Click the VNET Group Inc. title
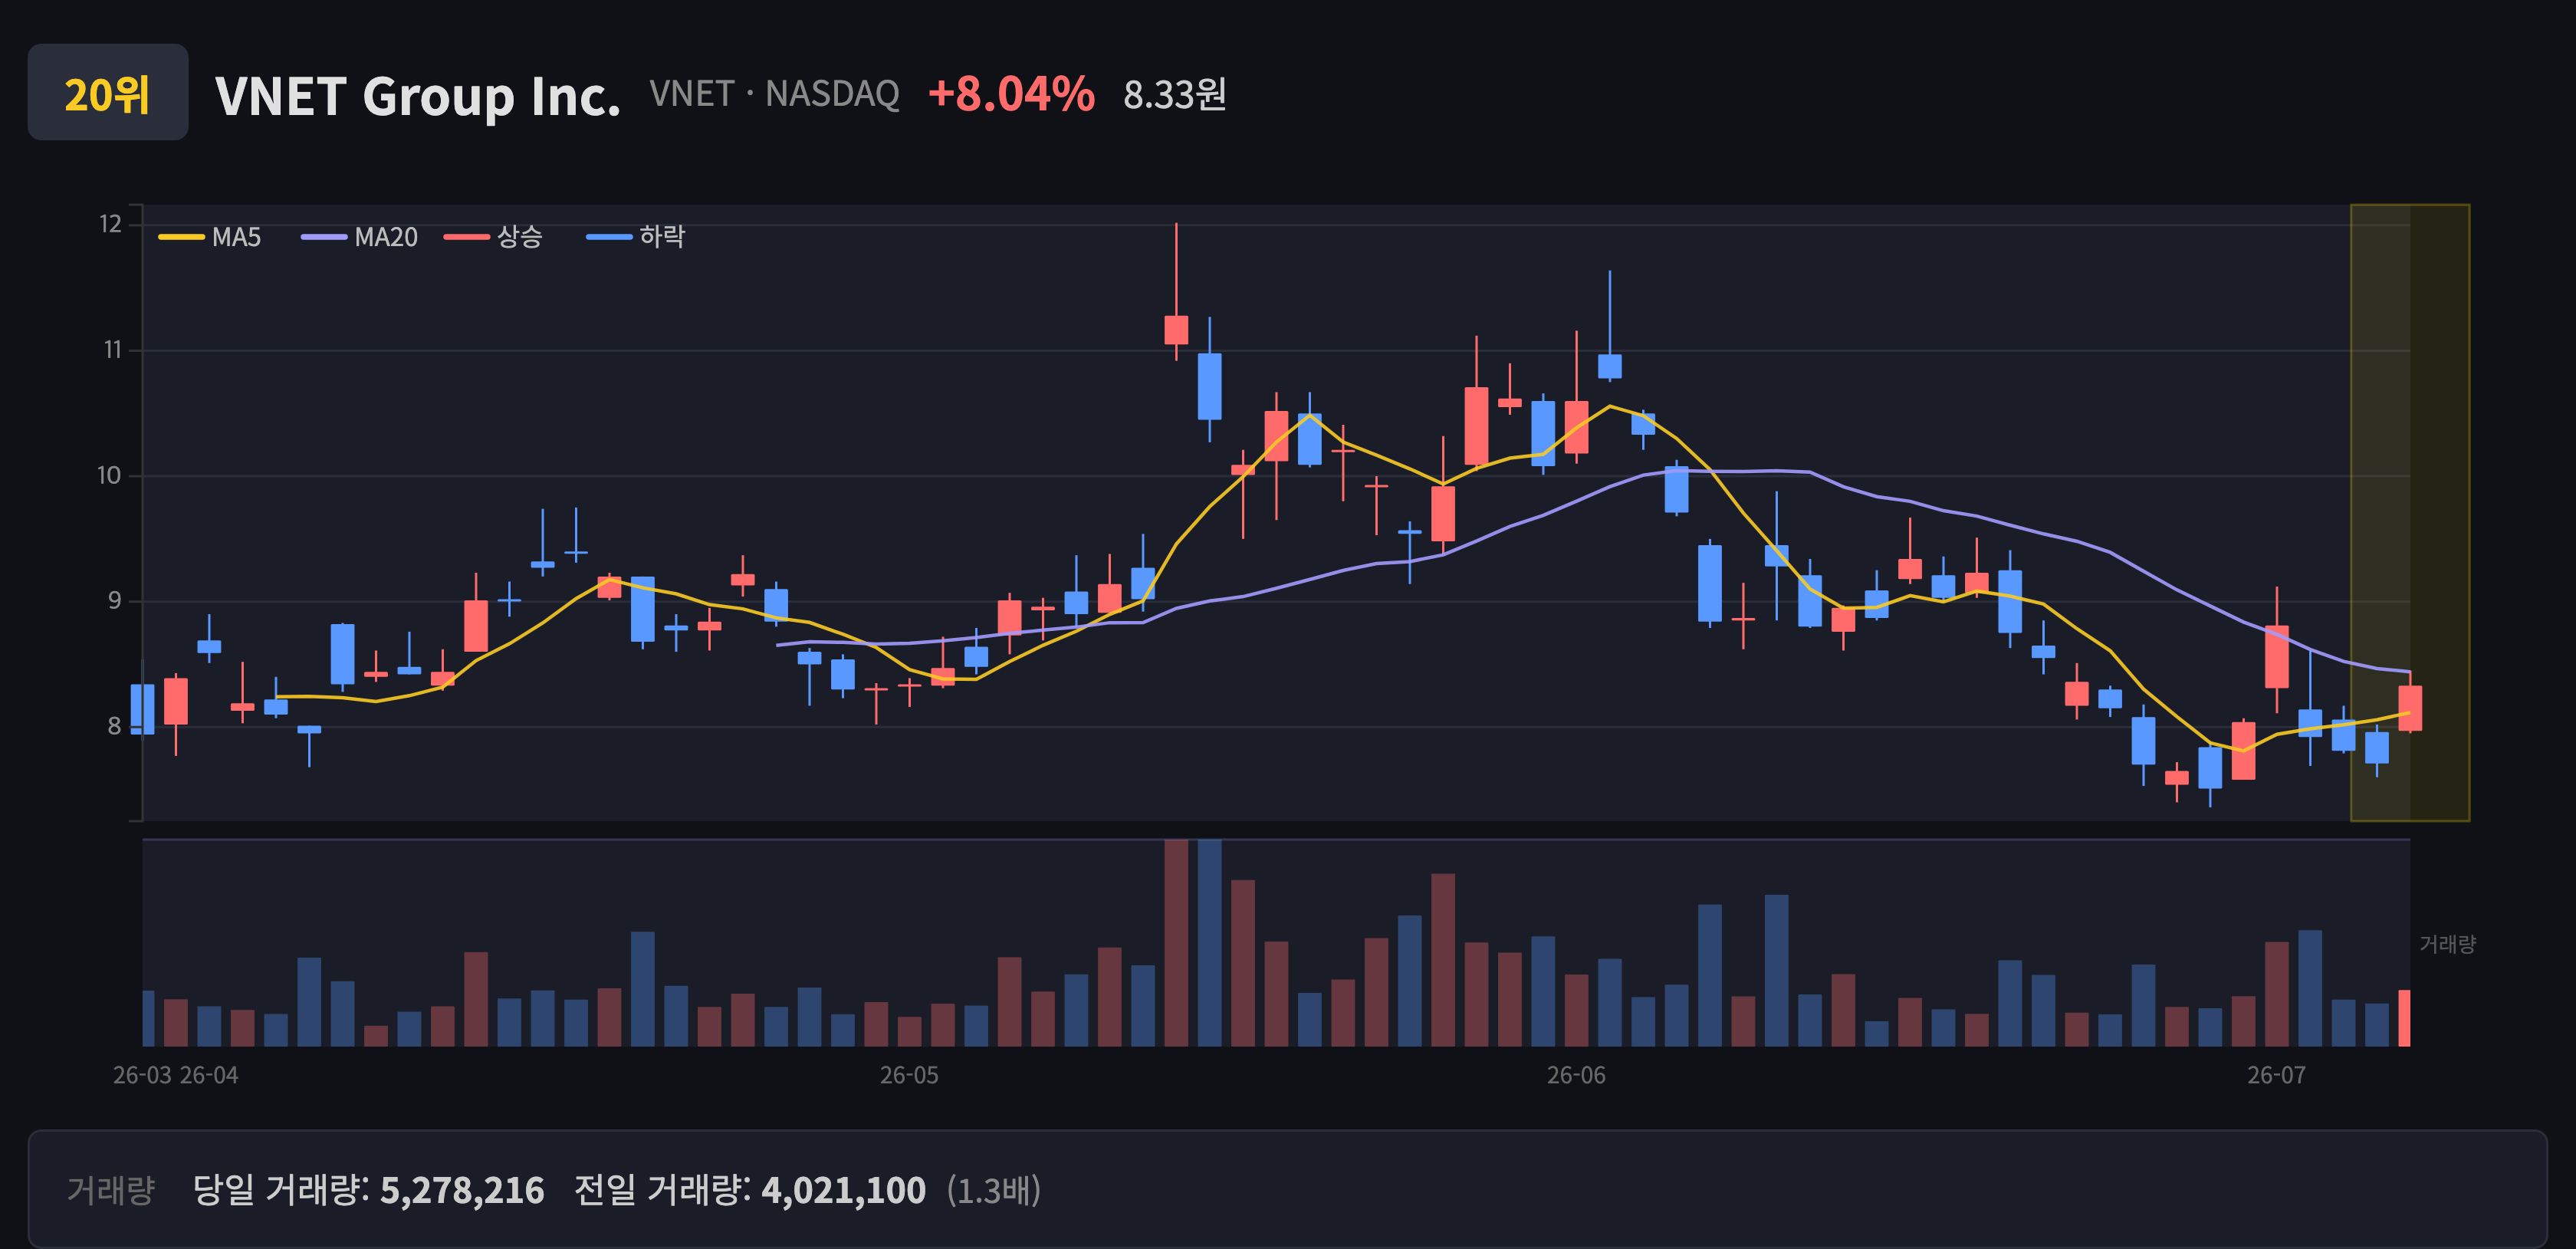 click(x=418, y=96)
